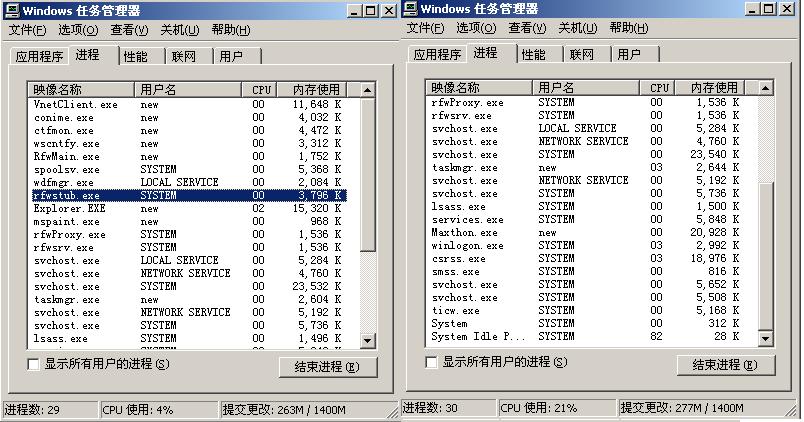Image resolution: width=804 pixels, height=422 pixels.
Task: Sort by CPU column in left window
Action: pos(259,90)
